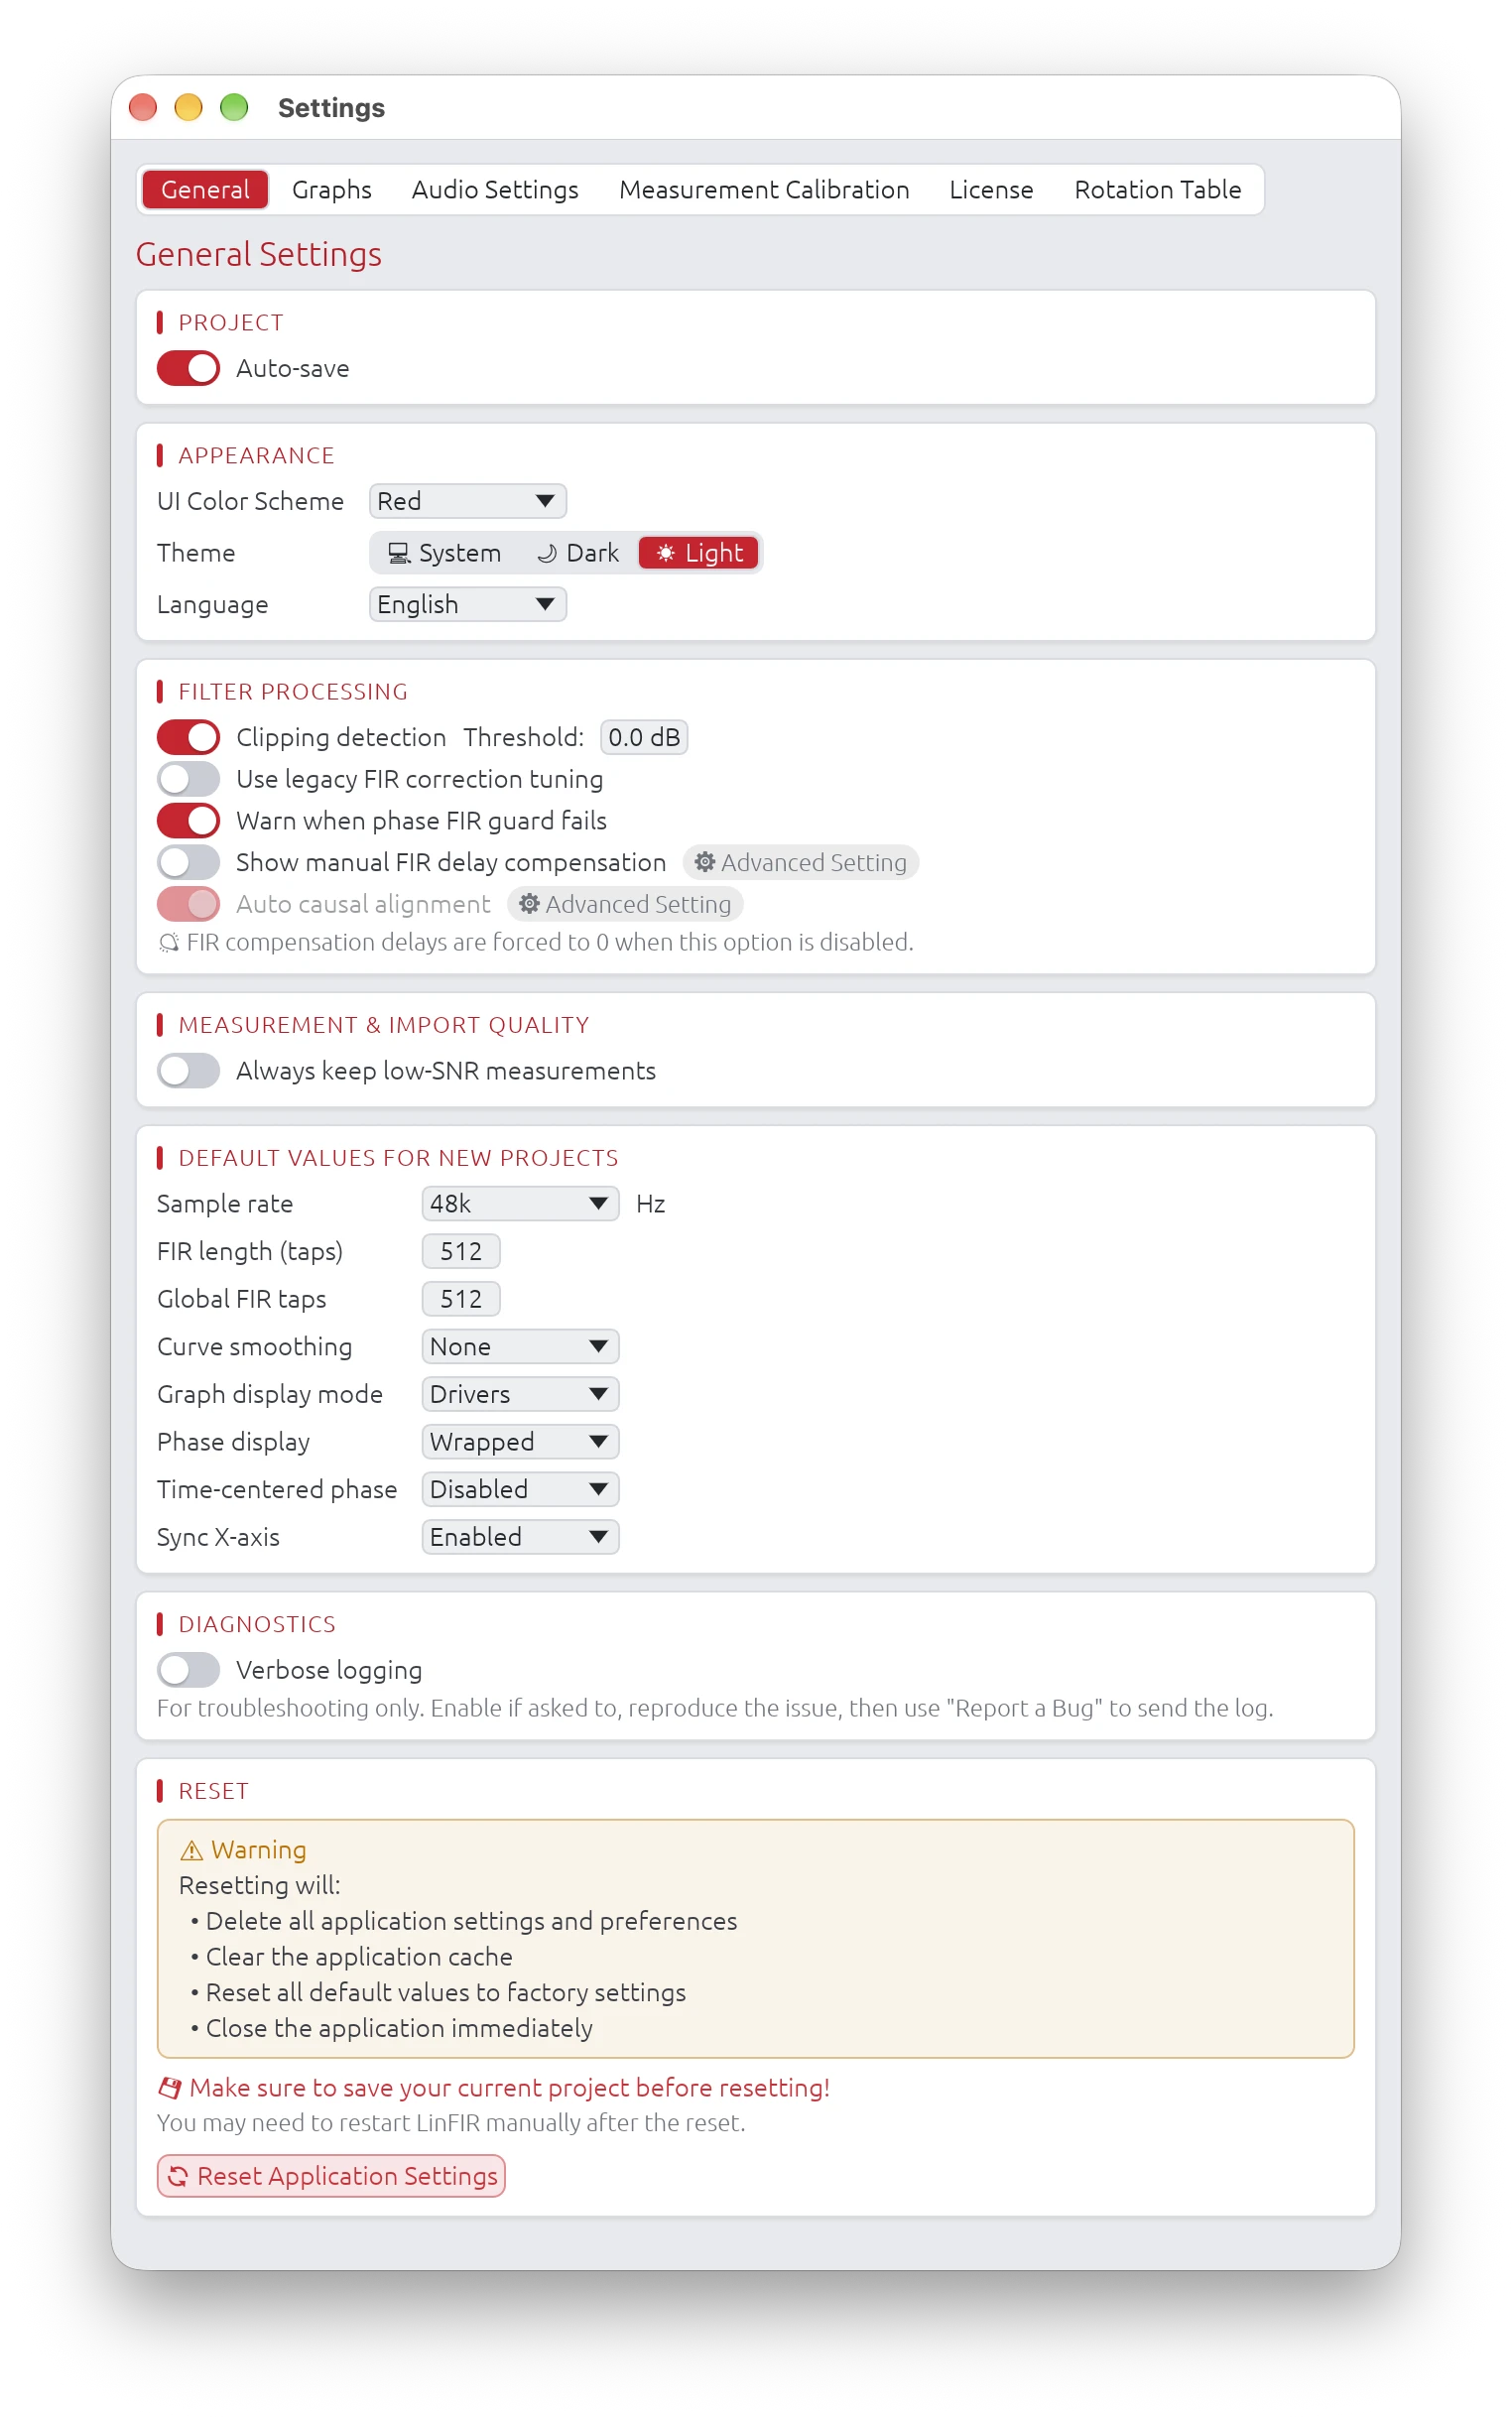Open the Graph display mode dropdown
The height and width of the screenshot is (2417, 1512).
coord(520,1394)
